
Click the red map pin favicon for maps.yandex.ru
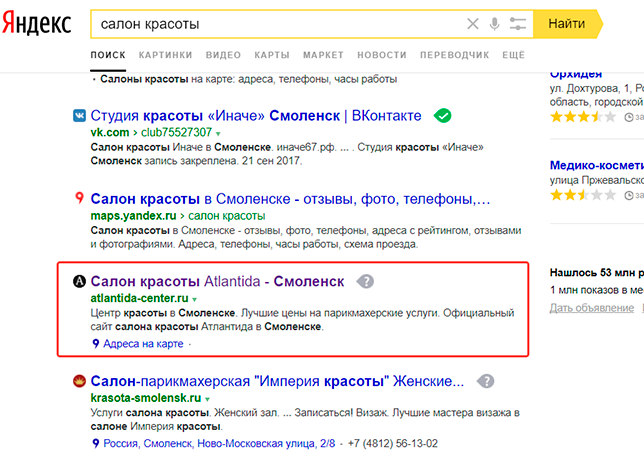[79, 198]
